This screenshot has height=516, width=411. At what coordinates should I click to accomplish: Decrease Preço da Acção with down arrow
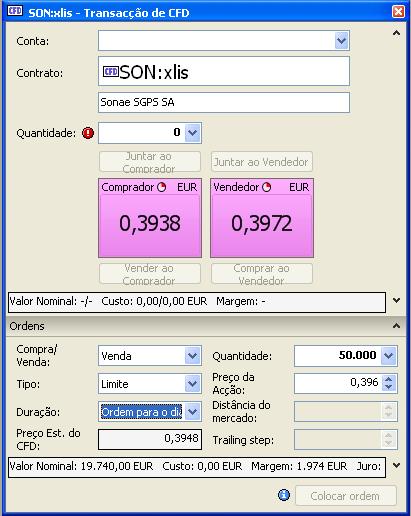[x=388, y=387]
